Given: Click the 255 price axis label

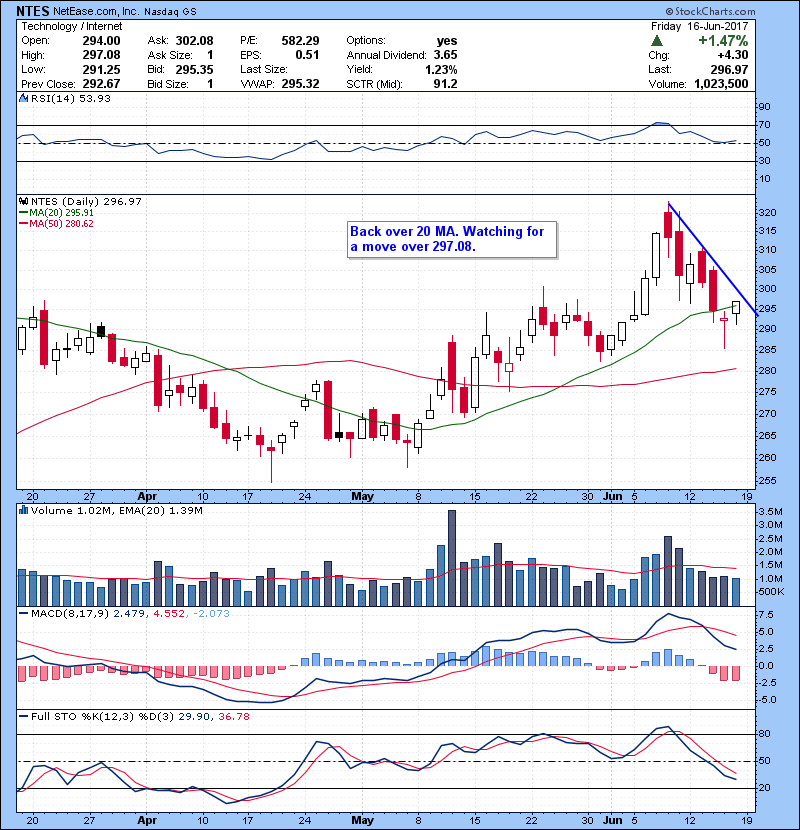Looking at the screenshot, I should click(767, 481).
